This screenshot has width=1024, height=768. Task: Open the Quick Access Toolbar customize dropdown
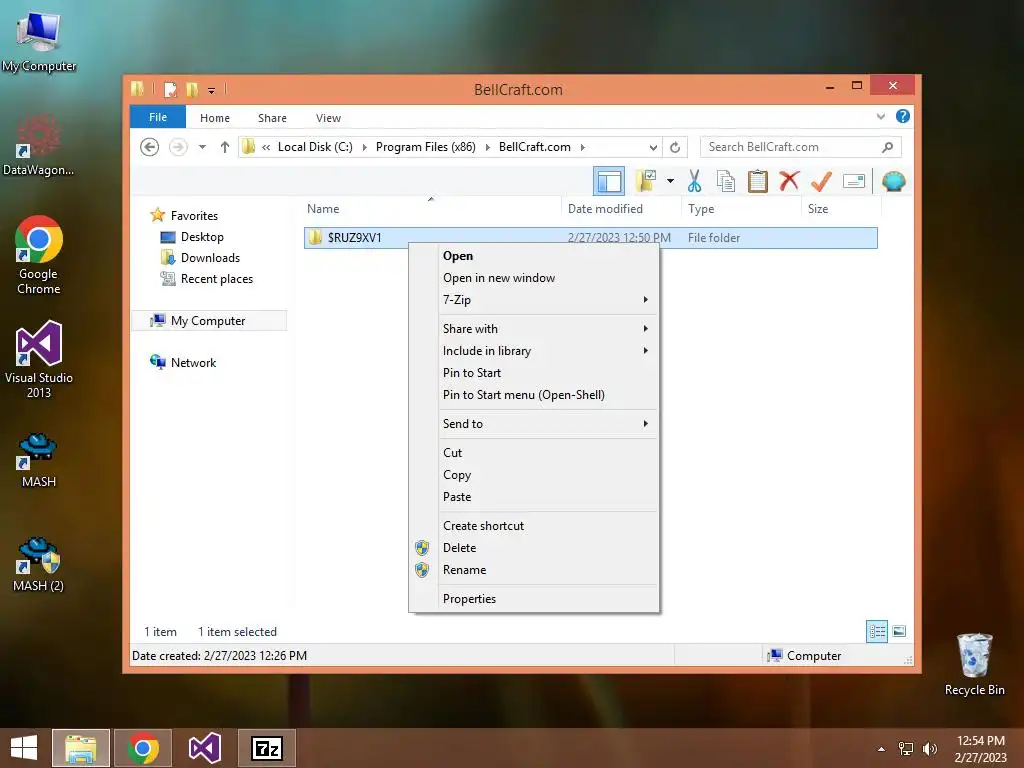tap(212, 90)
